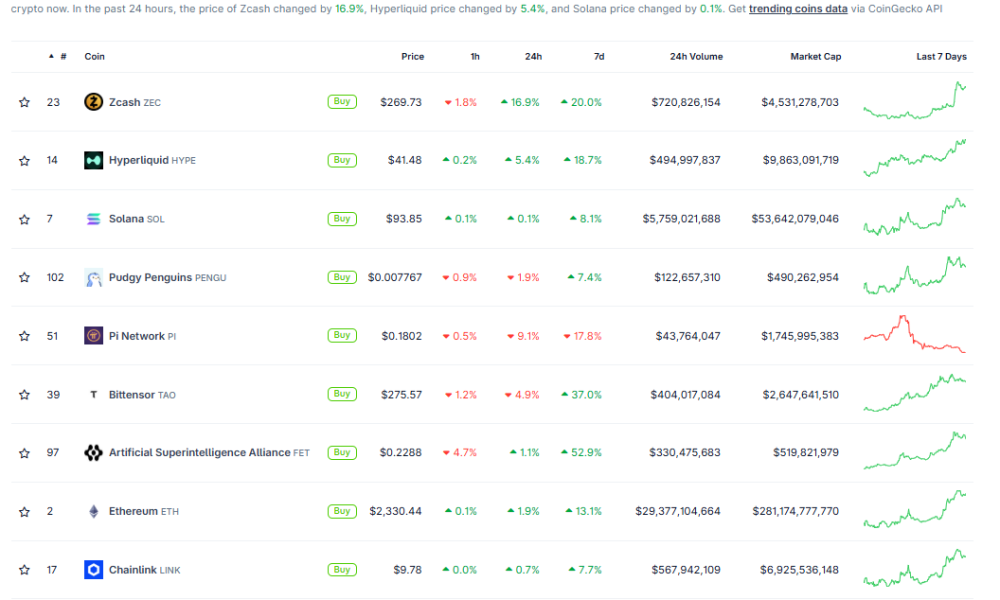Image resolution: width=1000 pixels, height=600 pixels.
Task: Toggle the favorite star for Zcash
Action: point(23,101)
